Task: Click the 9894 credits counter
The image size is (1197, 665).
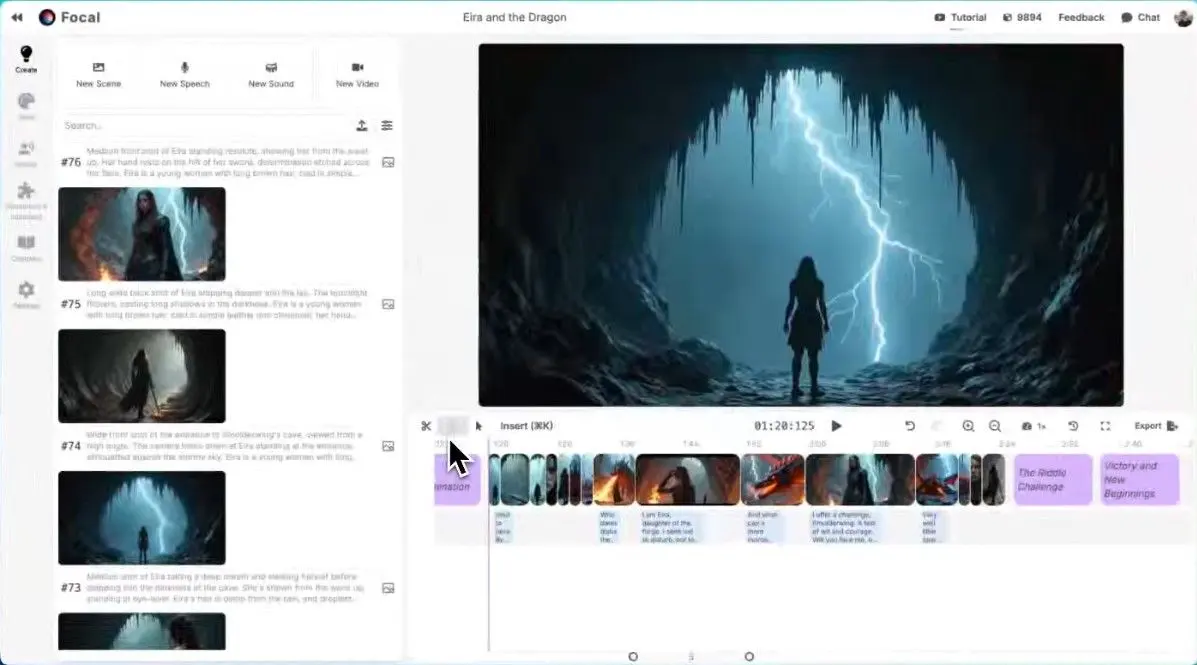Action: coord(1021,18)
